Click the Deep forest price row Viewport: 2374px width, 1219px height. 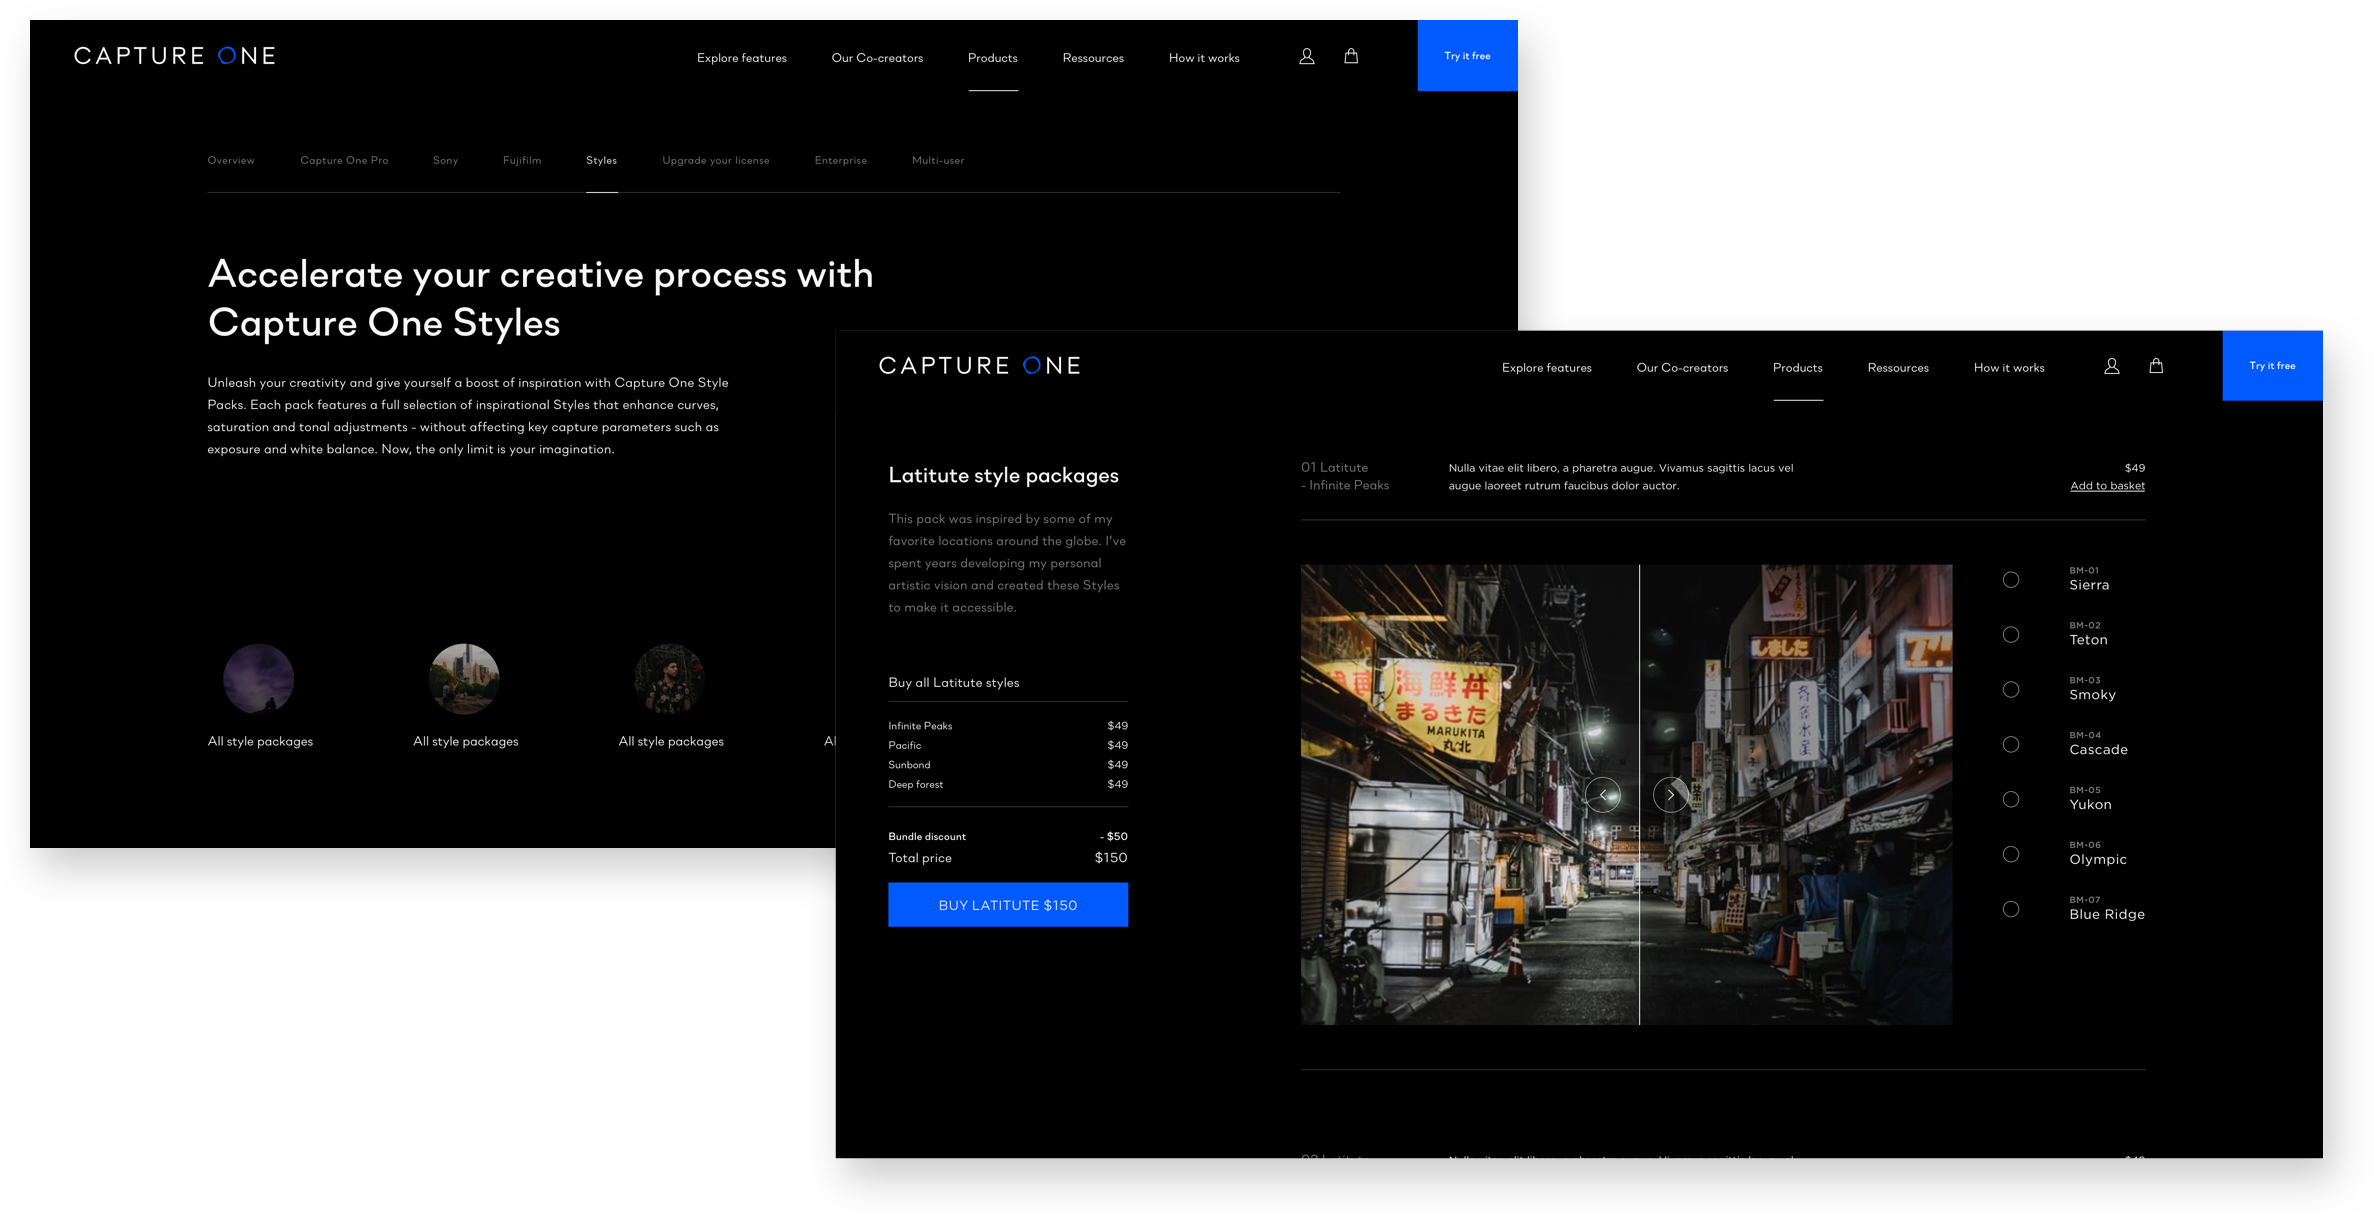pos(1008,785)
